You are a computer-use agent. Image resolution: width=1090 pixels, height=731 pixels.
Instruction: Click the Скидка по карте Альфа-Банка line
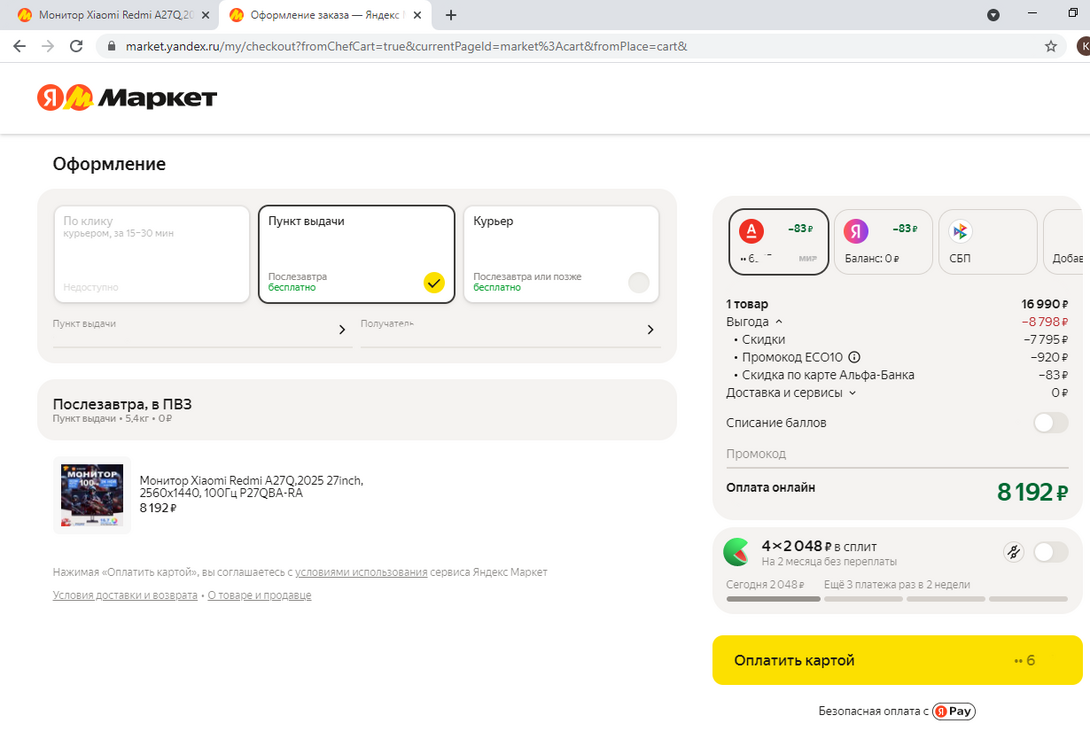point(897,375)
